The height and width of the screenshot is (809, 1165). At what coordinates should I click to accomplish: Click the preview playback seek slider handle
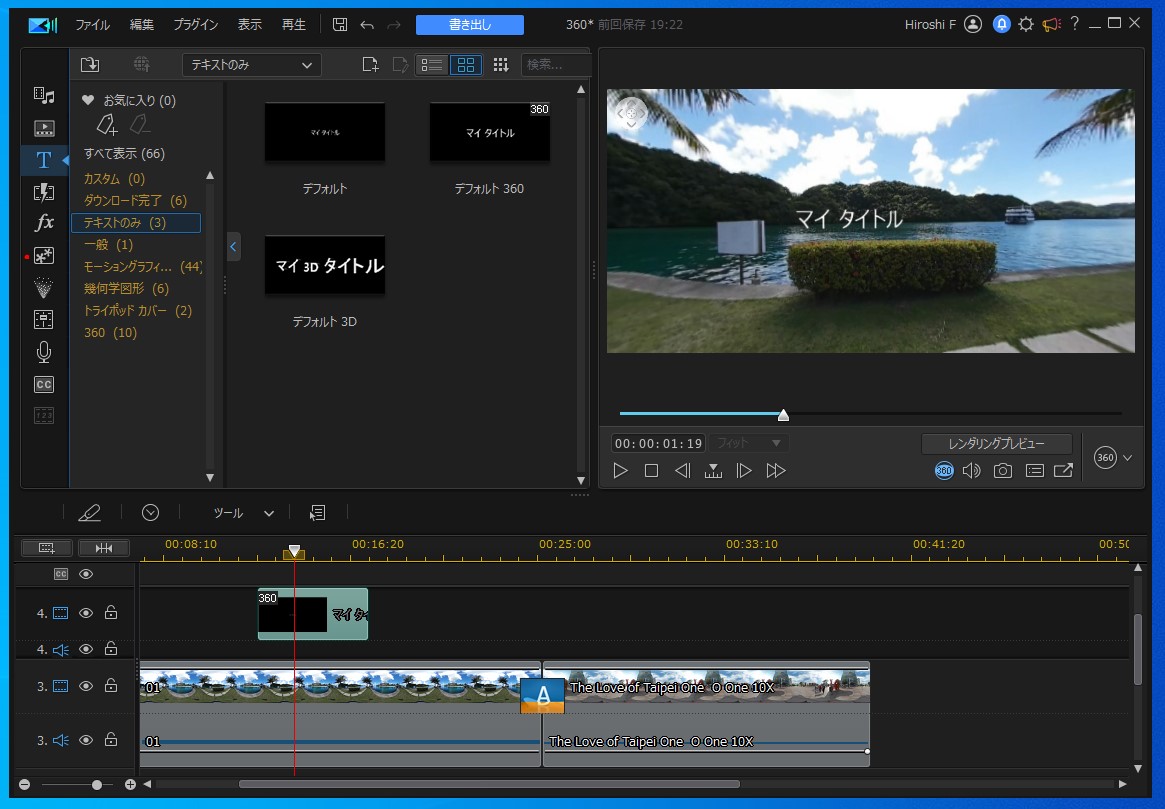783,414
